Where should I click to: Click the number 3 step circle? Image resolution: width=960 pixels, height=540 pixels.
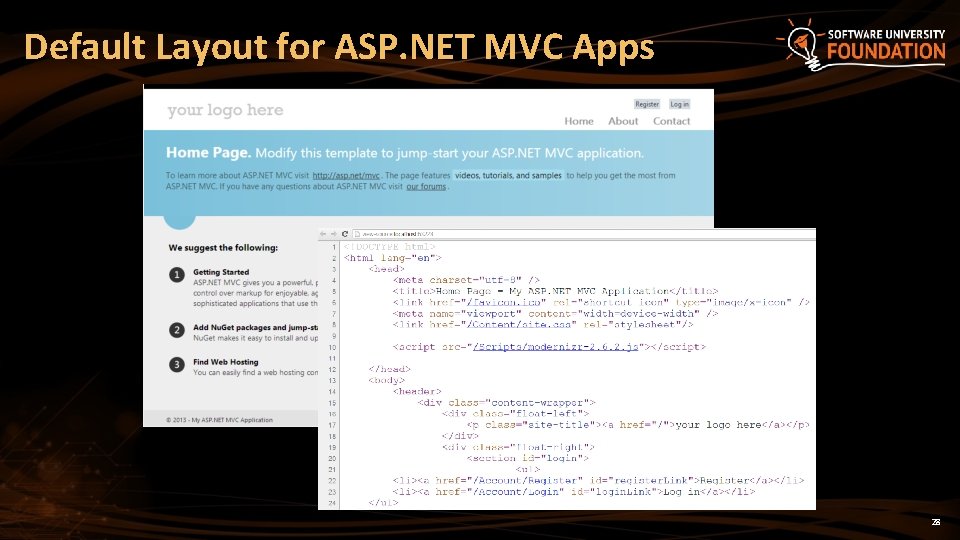177,365
